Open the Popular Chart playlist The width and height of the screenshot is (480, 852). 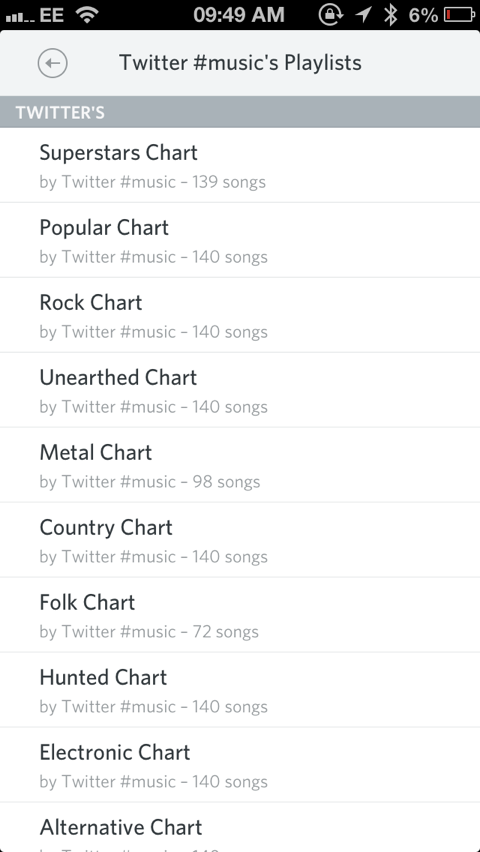240,240
